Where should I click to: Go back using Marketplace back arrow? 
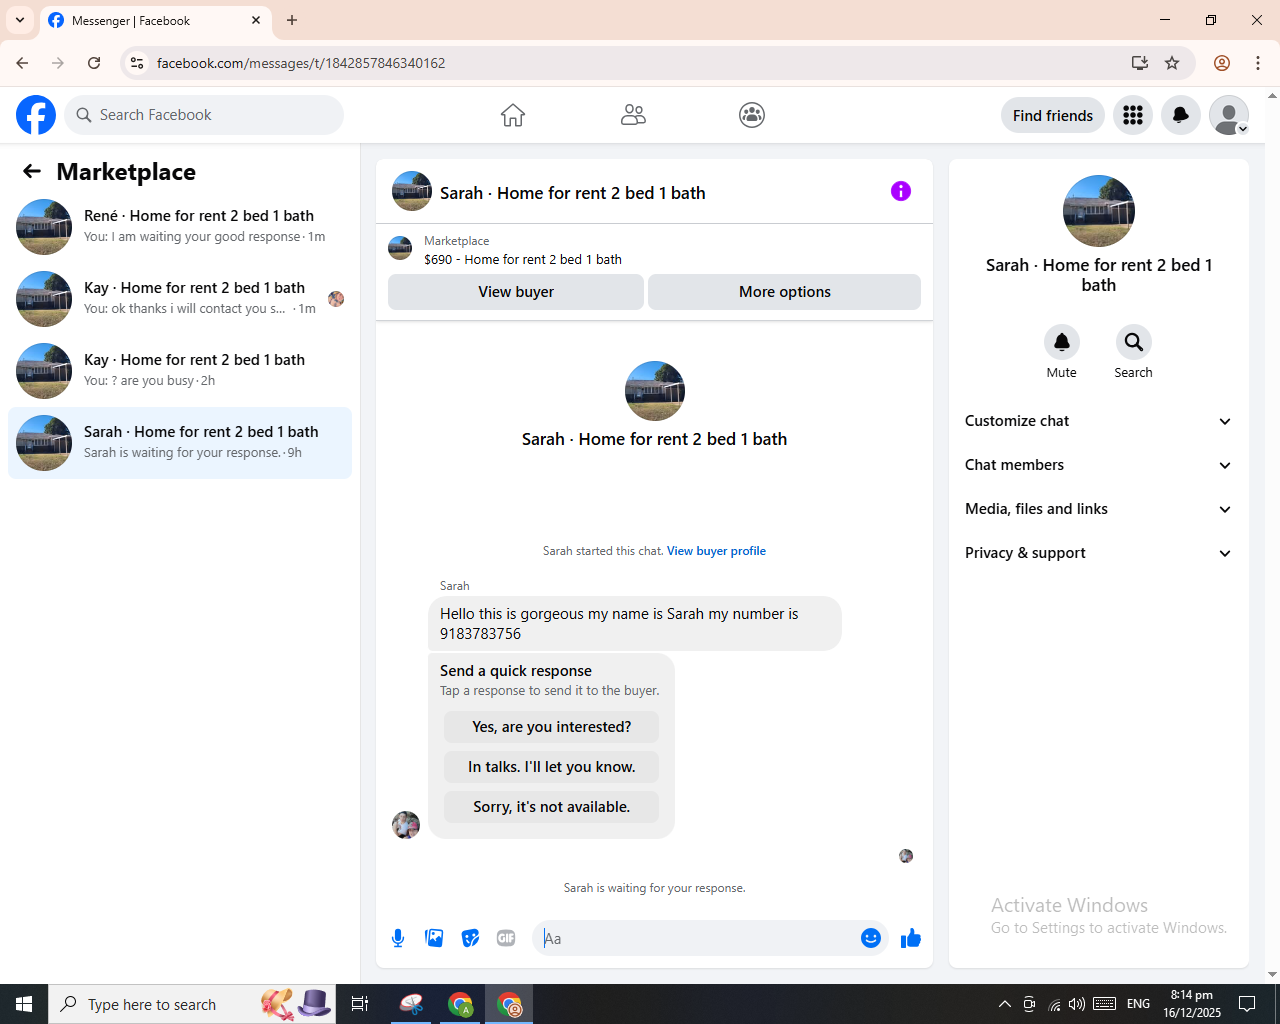coord(32,172)
